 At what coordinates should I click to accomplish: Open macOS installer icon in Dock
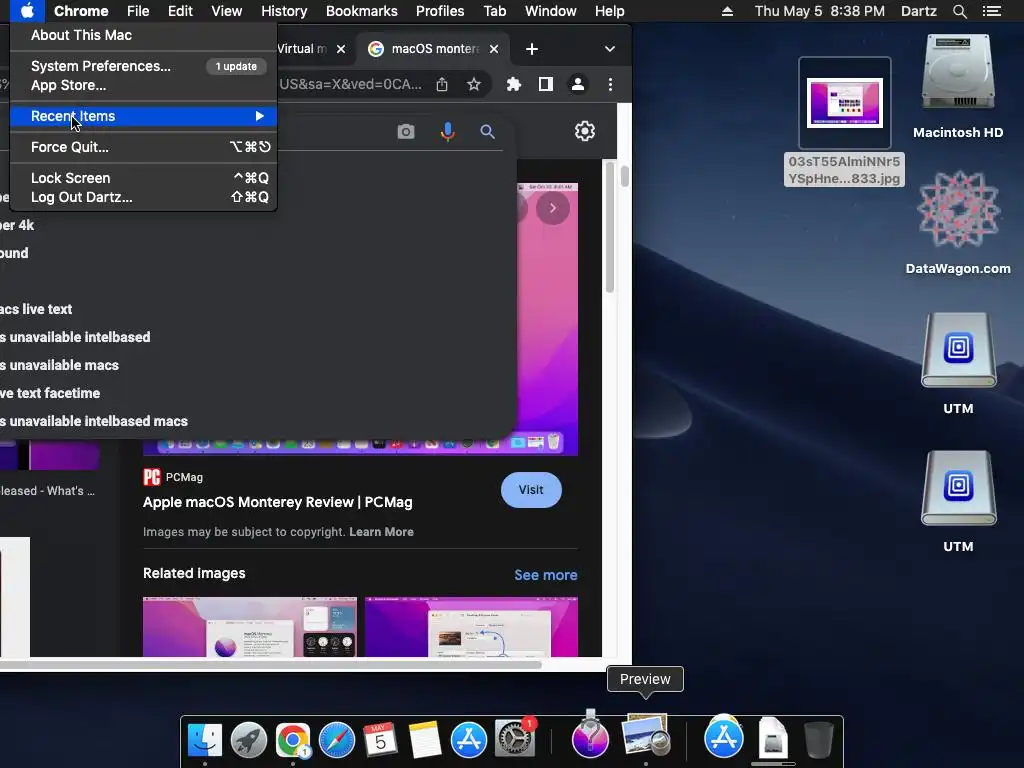point(590,736)
